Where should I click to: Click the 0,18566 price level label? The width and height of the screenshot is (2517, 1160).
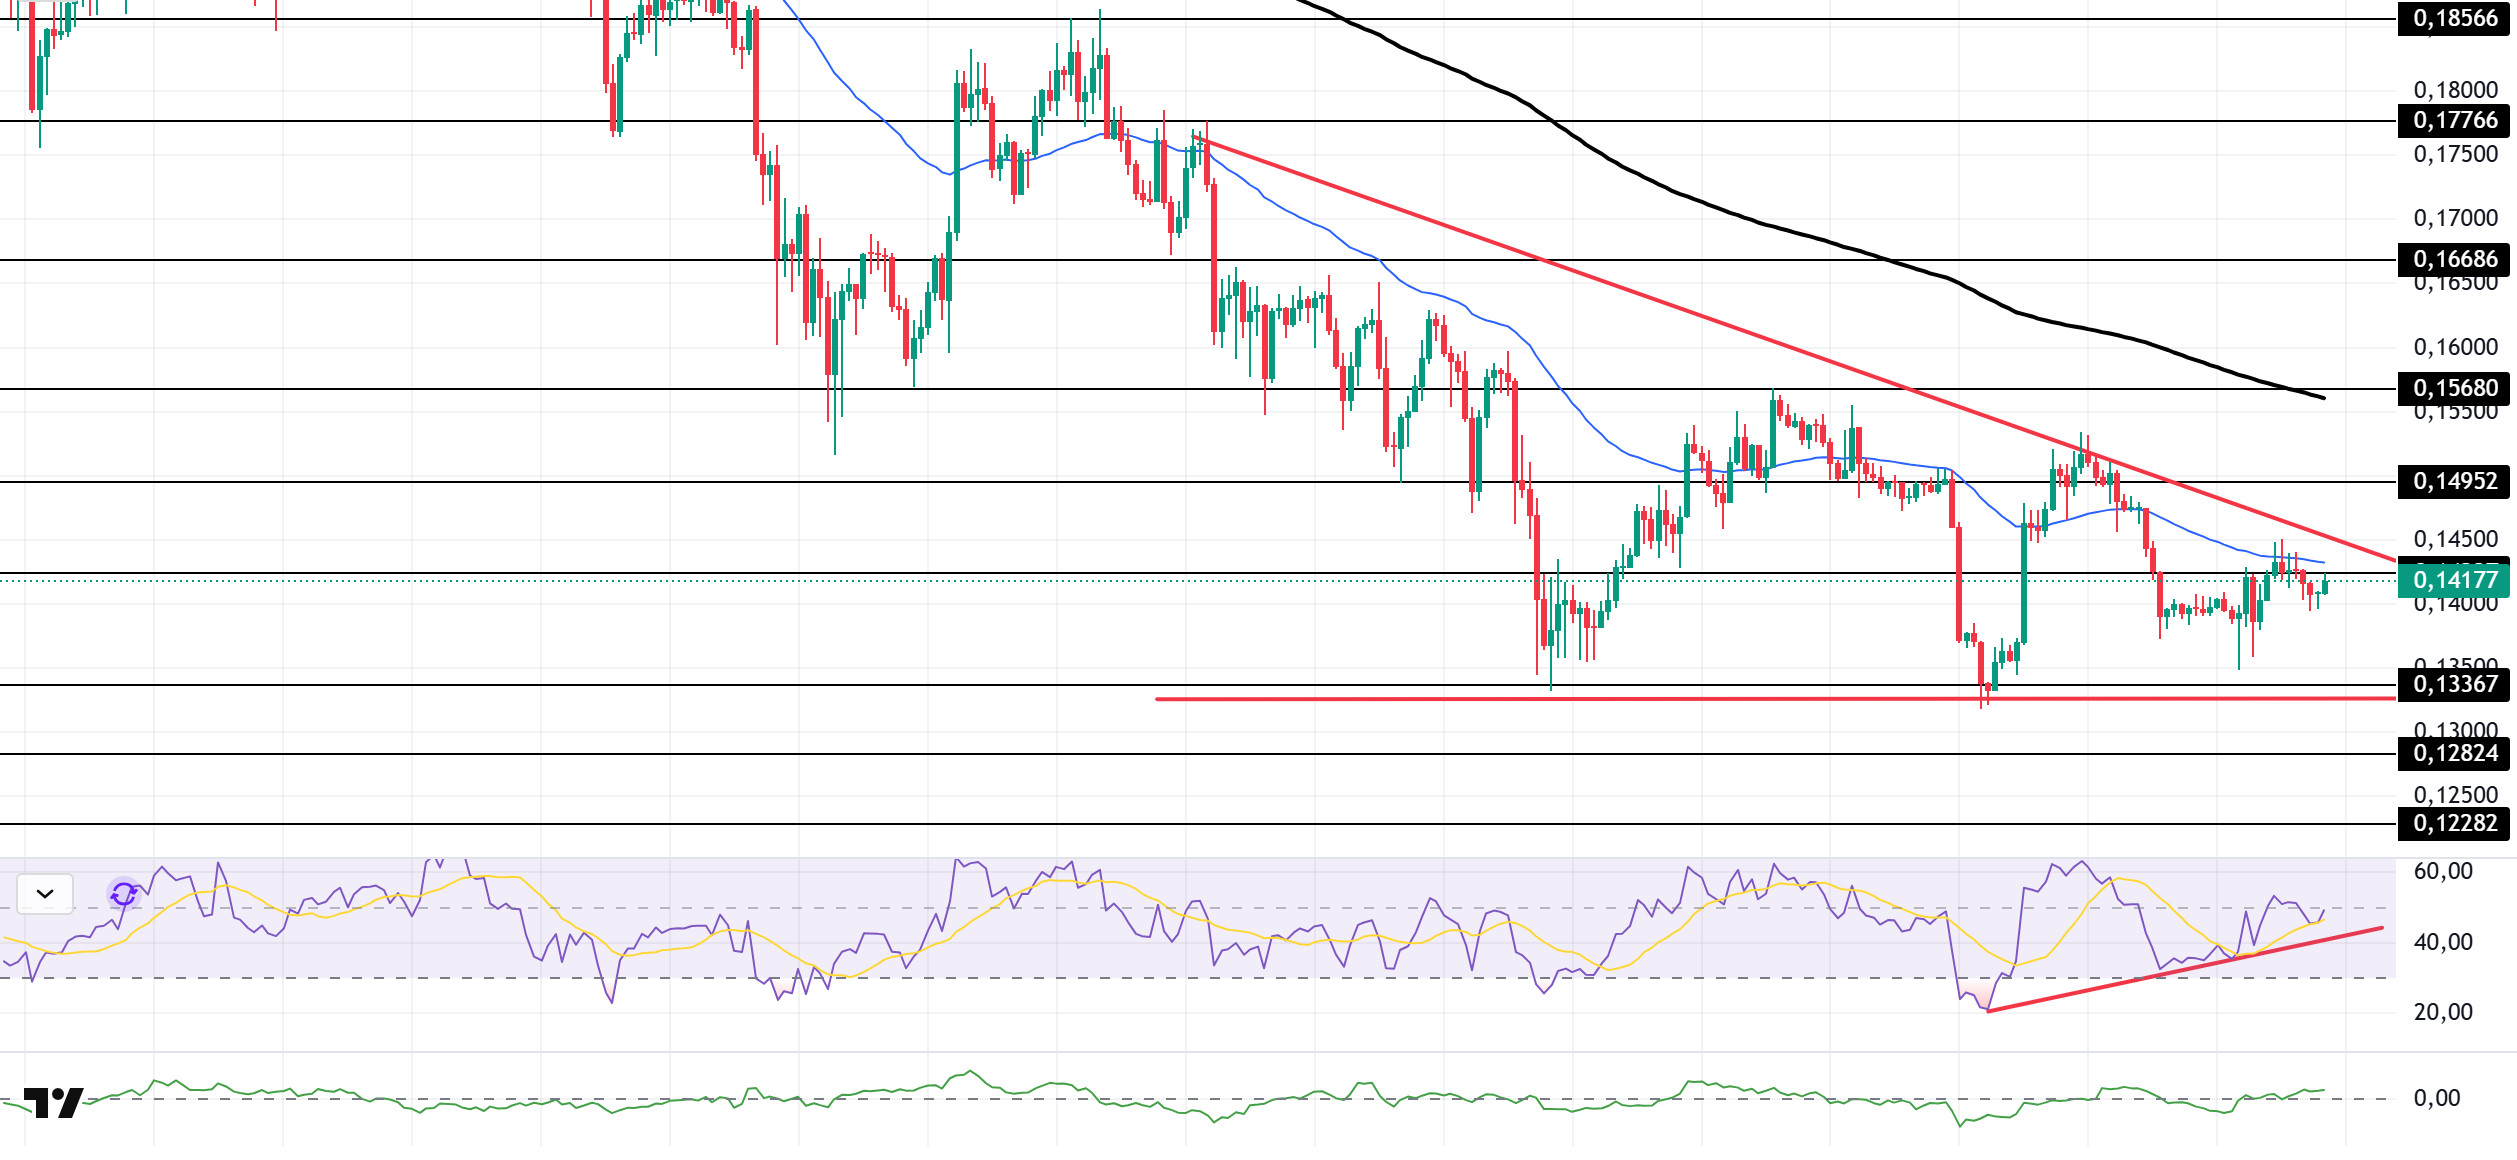pyautogui.click(x=2455, y=19)
